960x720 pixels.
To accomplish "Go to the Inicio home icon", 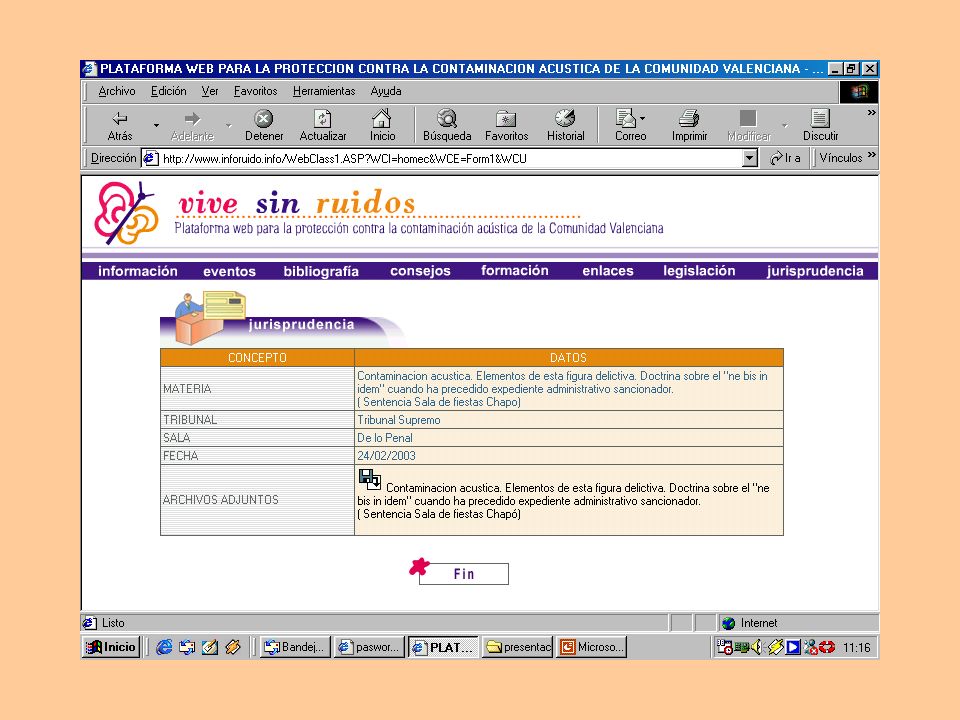I will 382,126.
